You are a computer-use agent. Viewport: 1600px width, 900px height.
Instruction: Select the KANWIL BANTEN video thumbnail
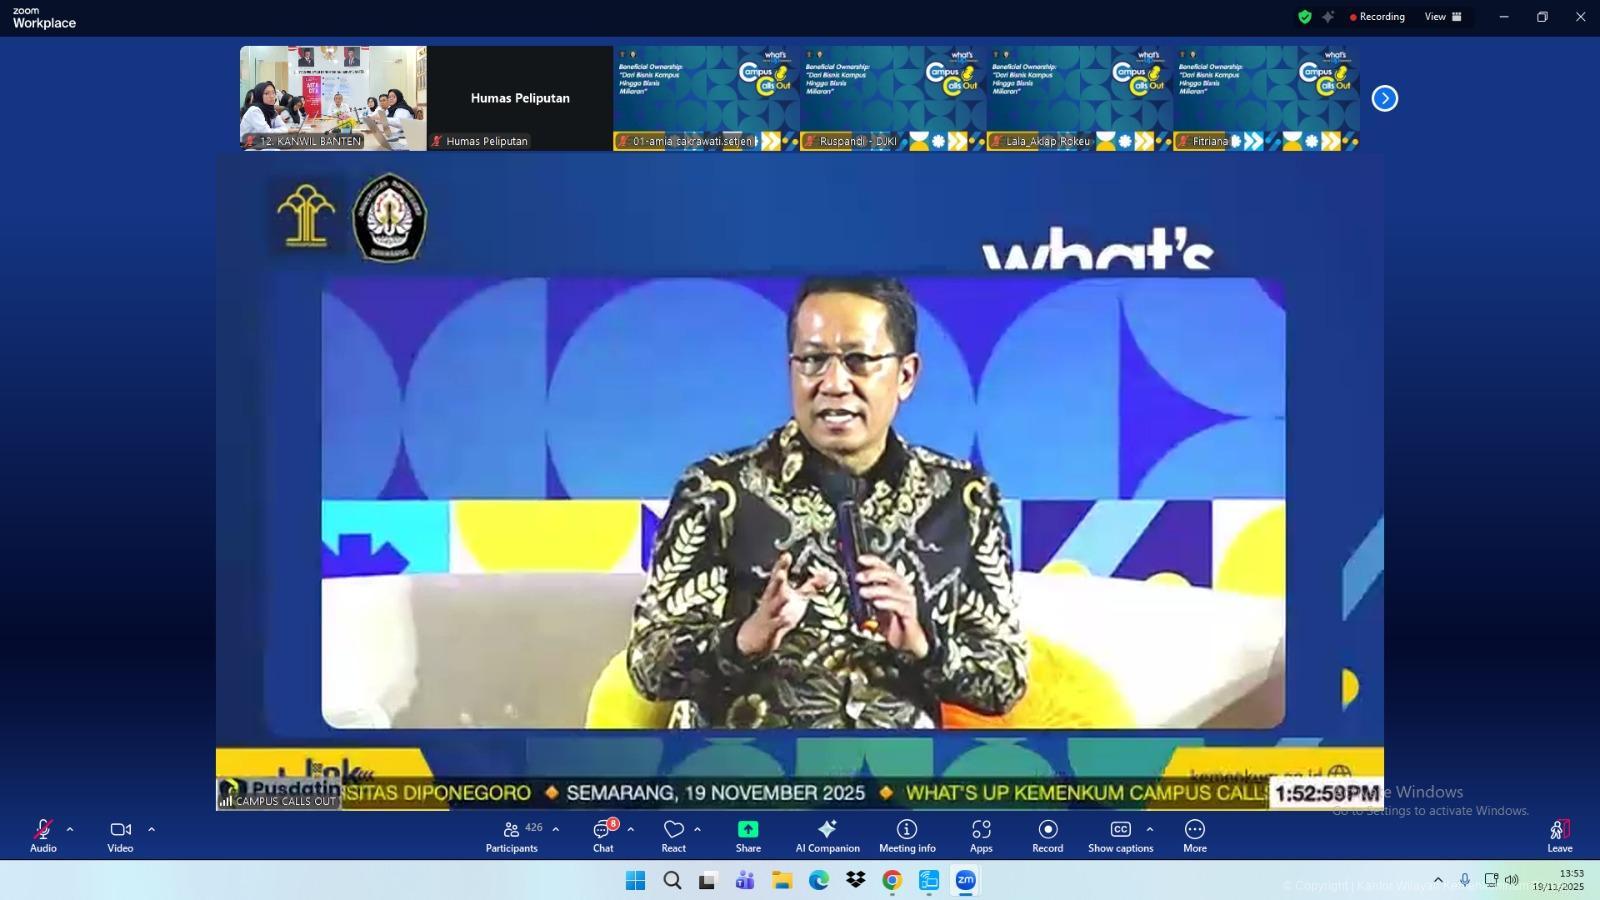(332, 97)
